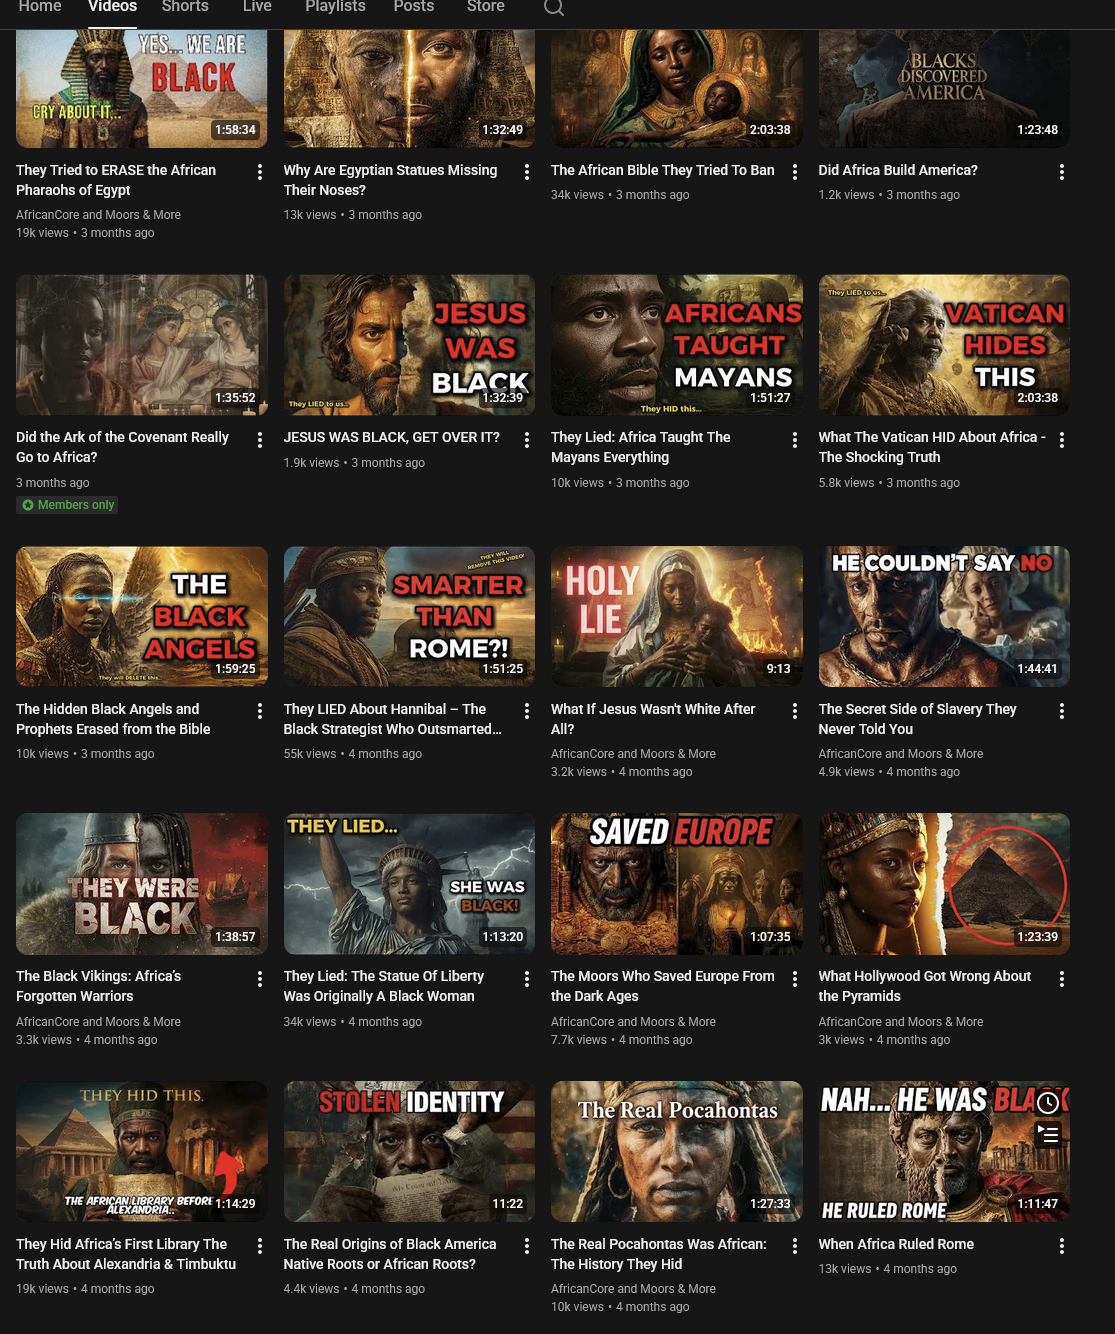Screen dimensions: 1115x1334
Task: Open 'They Tried to ERASE the African Pharaohs of Egypt' title
Action: [x=116, y=180]
